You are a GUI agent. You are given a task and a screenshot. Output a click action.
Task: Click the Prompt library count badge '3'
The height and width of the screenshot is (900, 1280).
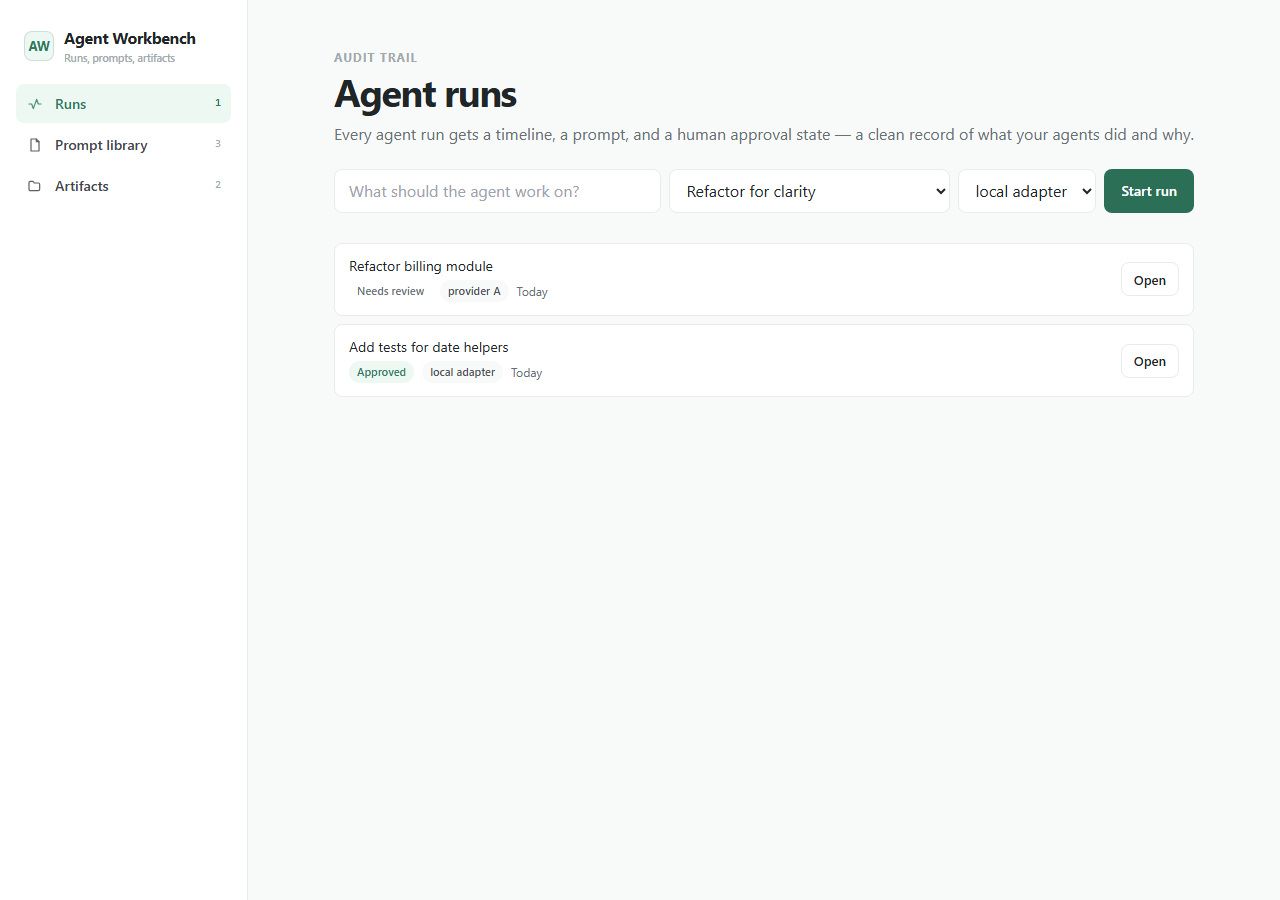(218, 144)
